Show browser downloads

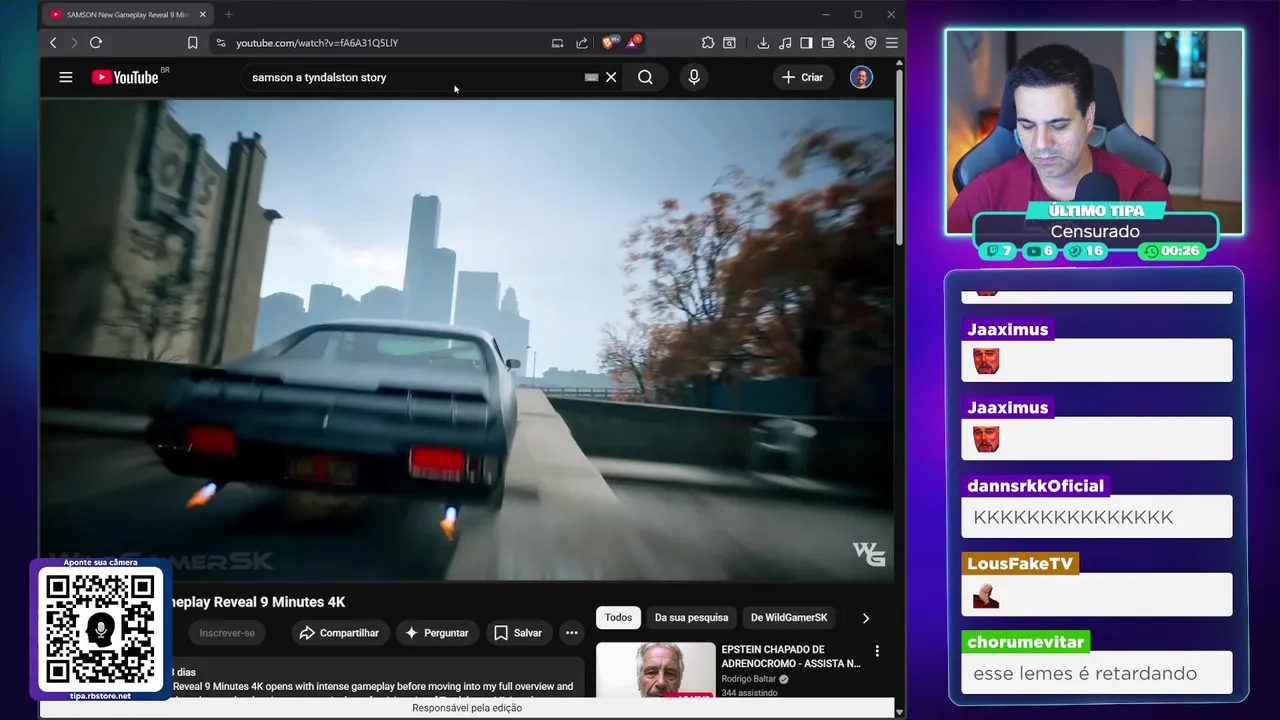(x=763, y=43)
